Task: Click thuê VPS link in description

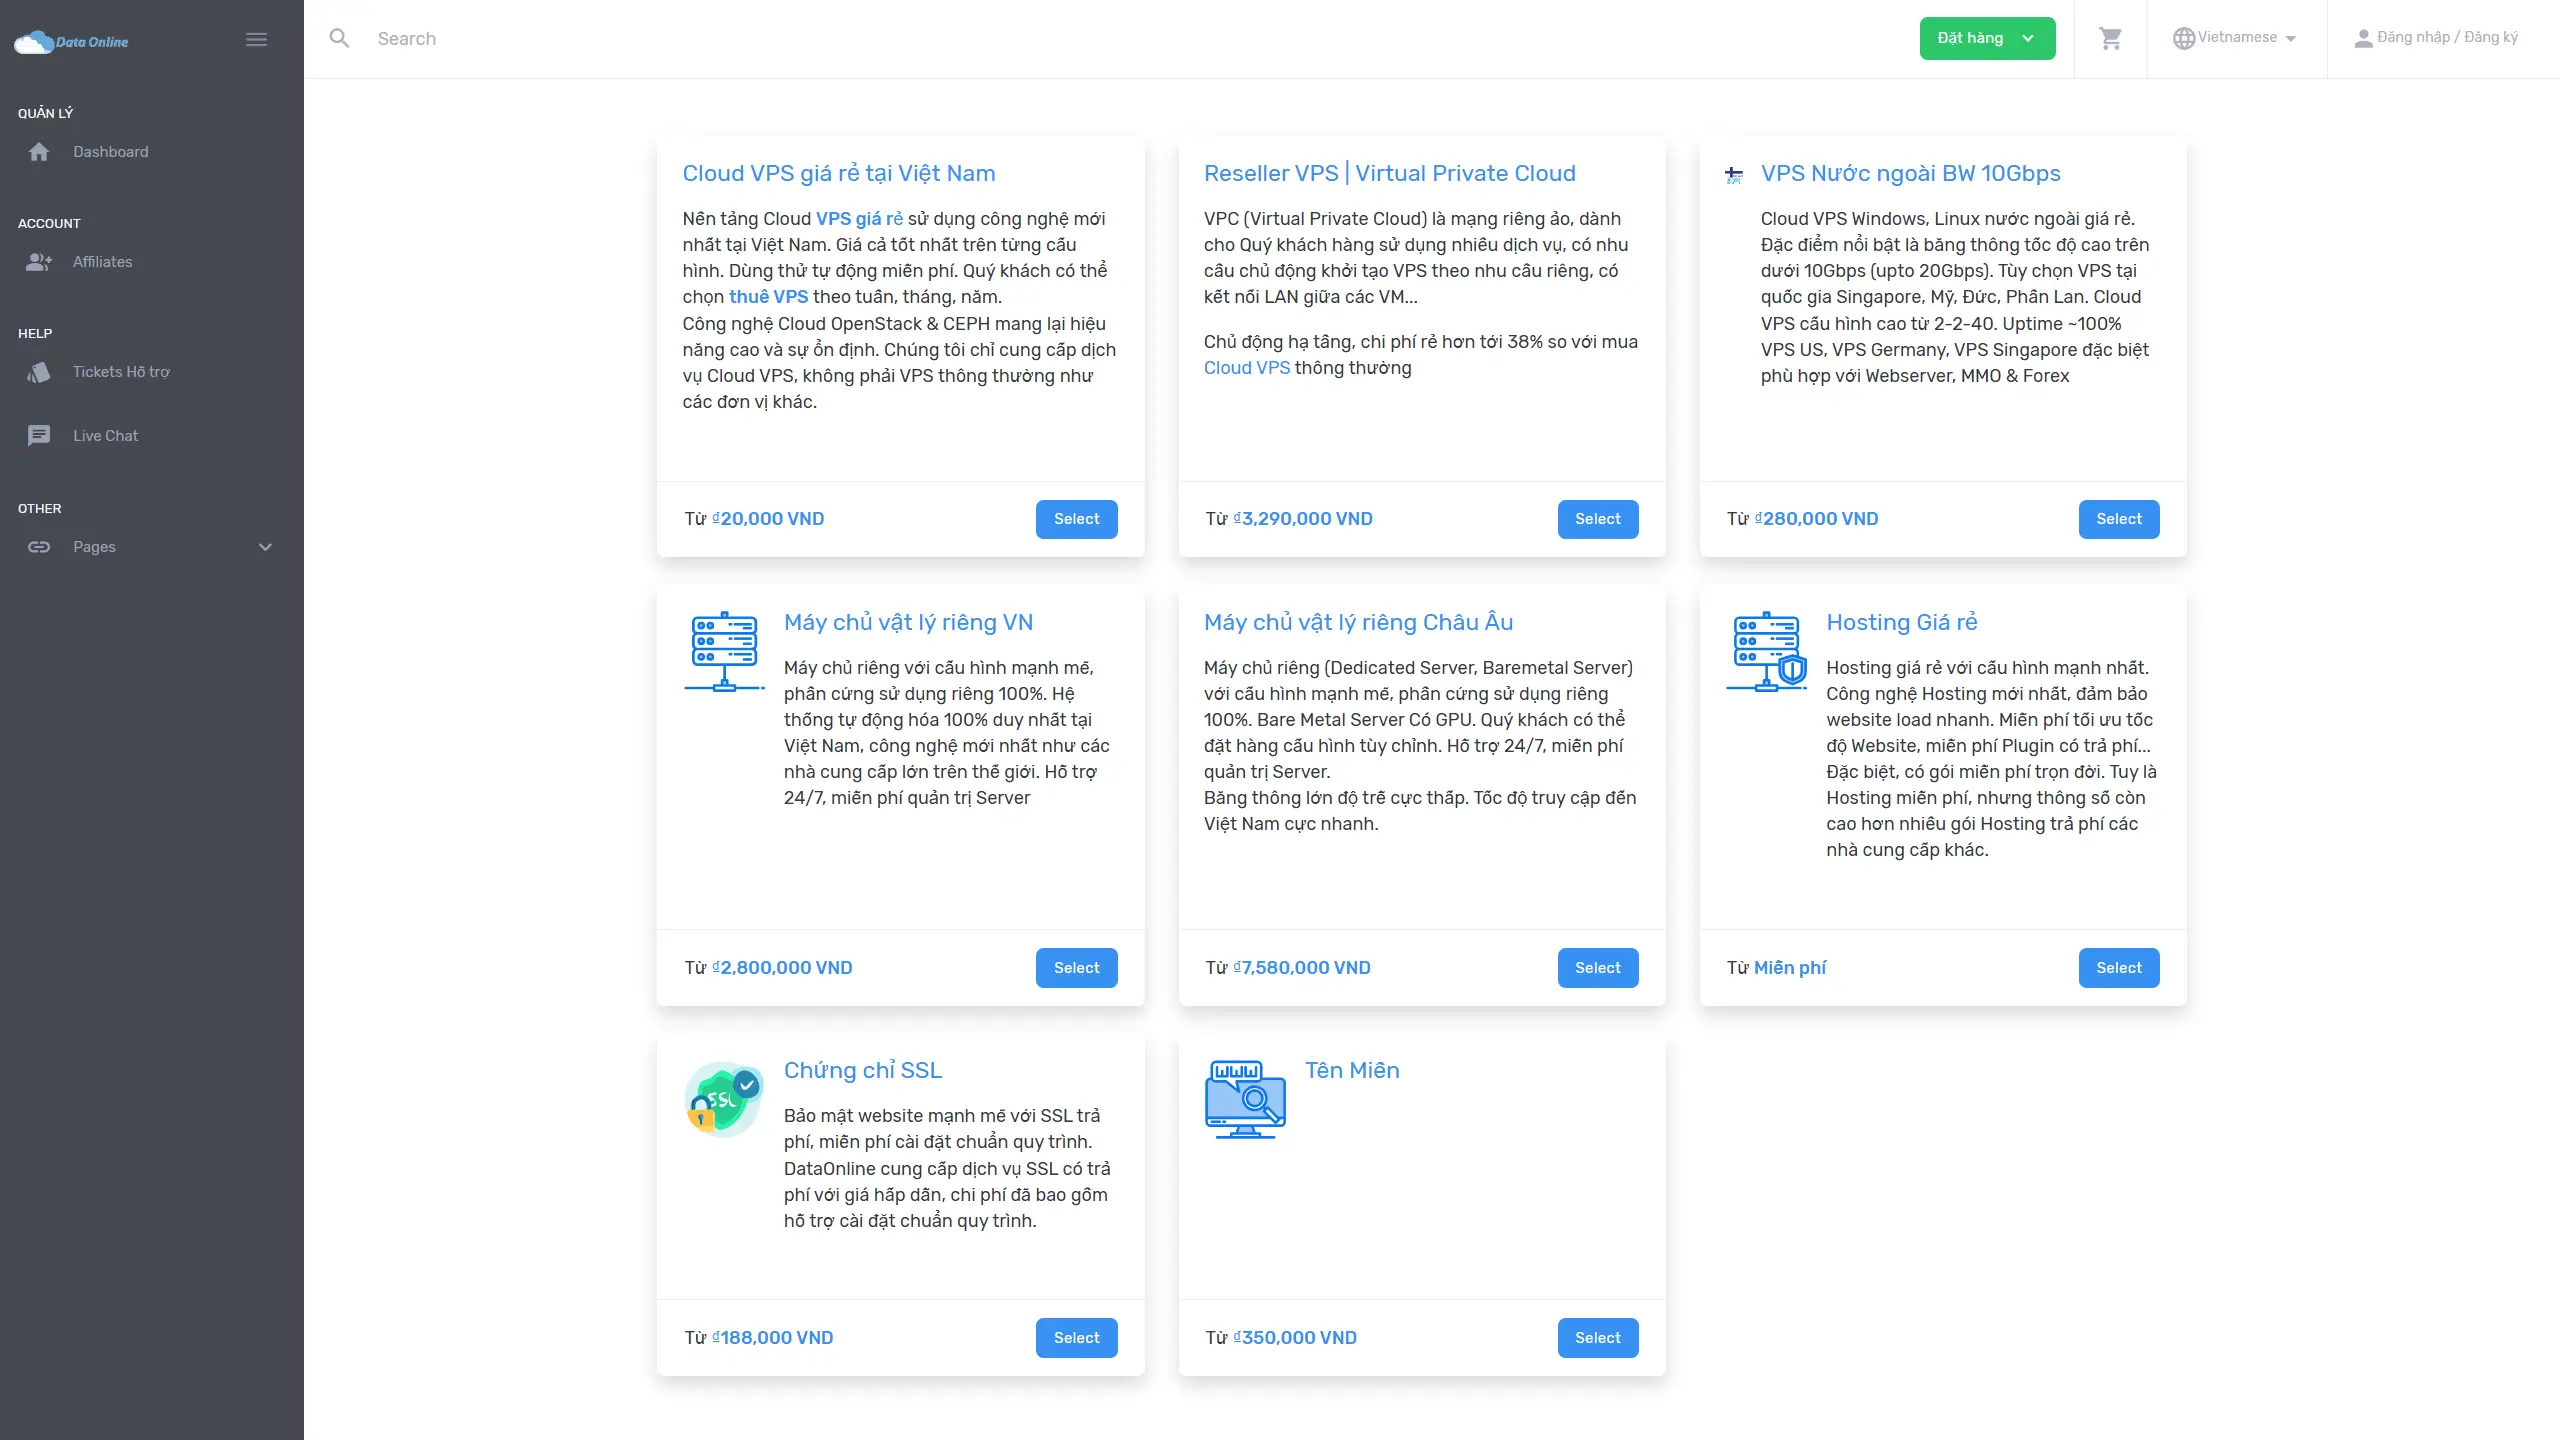Action: [x=768, y=297]
